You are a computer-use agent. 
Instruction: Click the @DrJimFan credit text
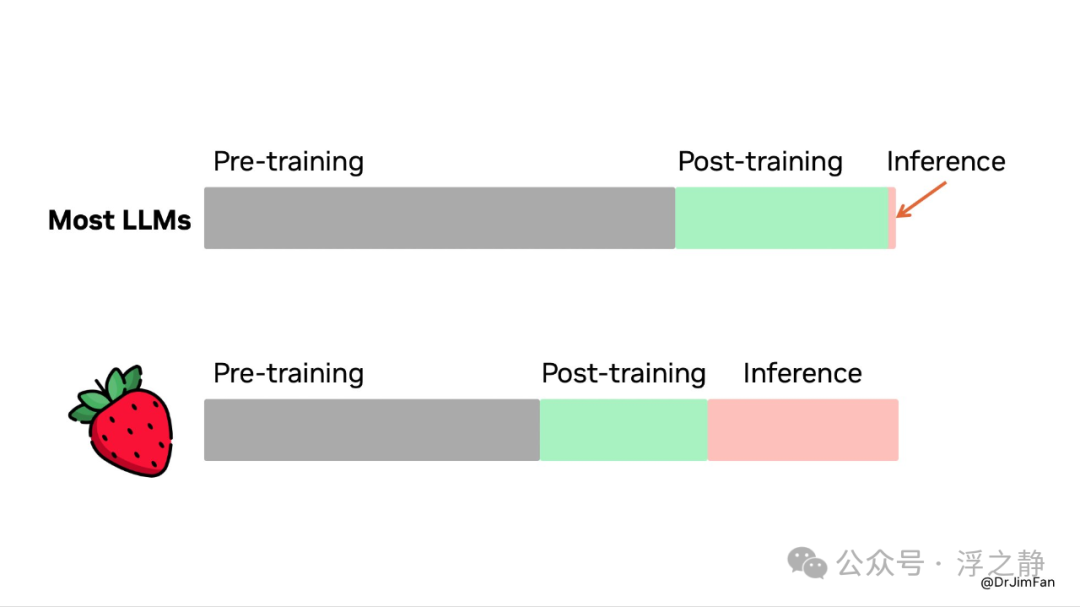point(1017,582)
